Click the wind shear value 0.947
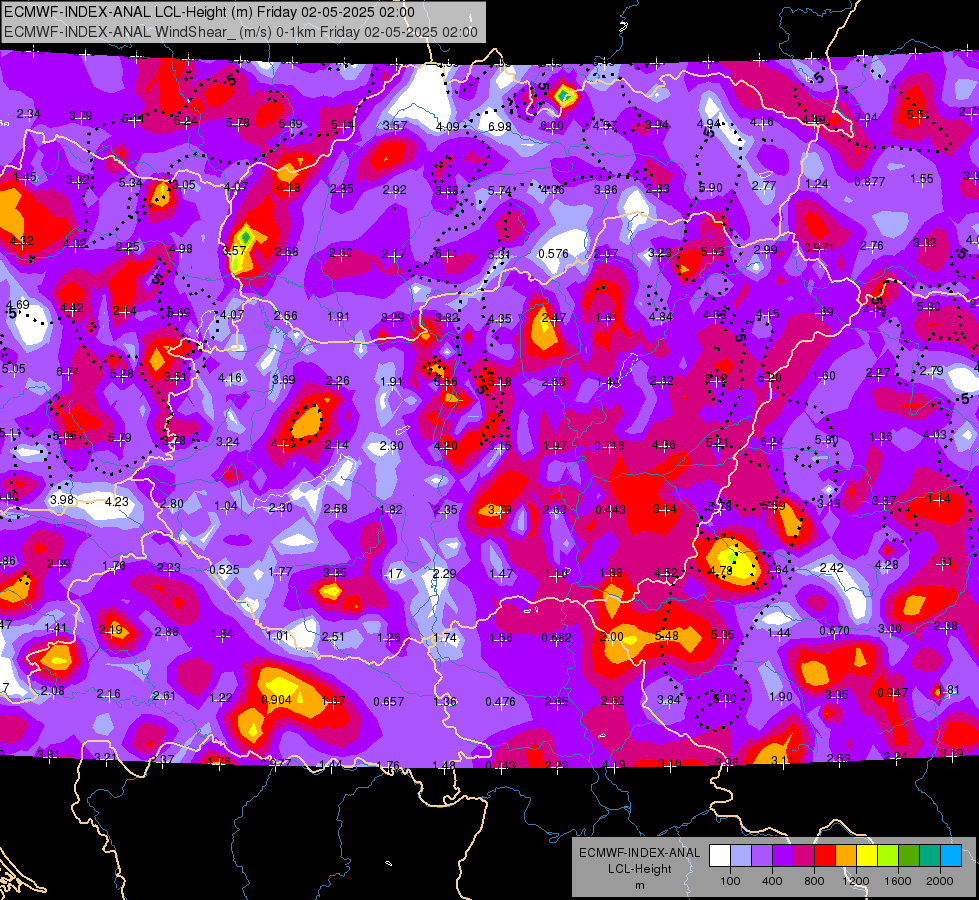 pos(893,693)
